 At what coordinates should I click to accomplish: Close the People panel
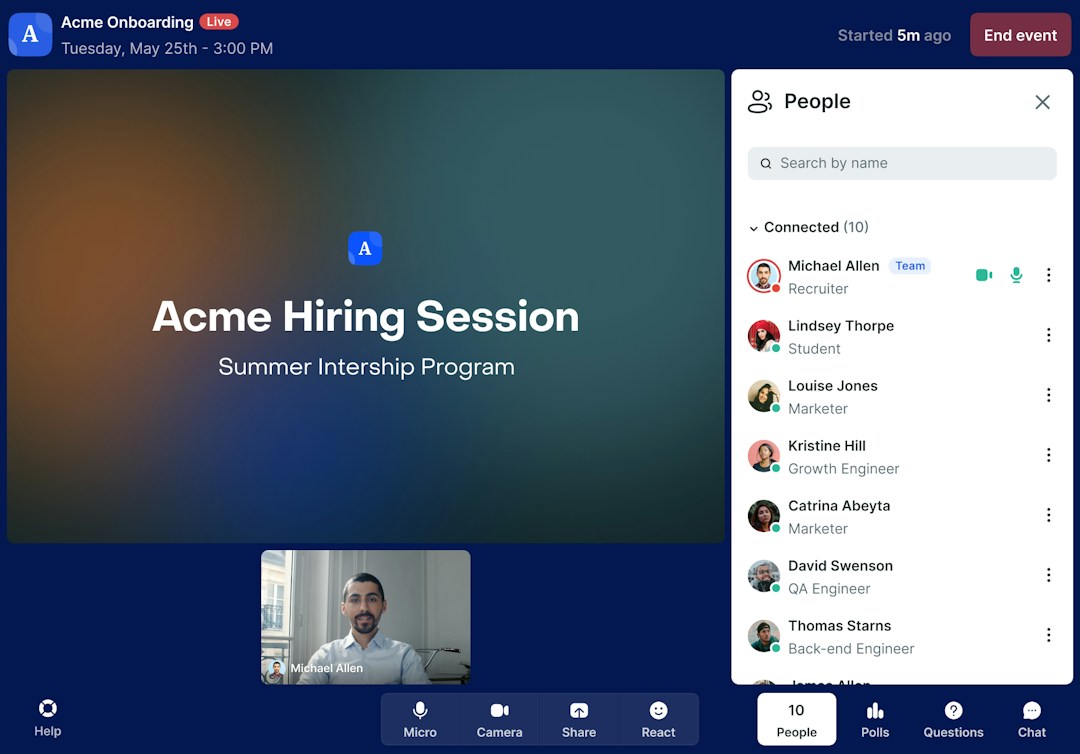tap(1042, 102)
